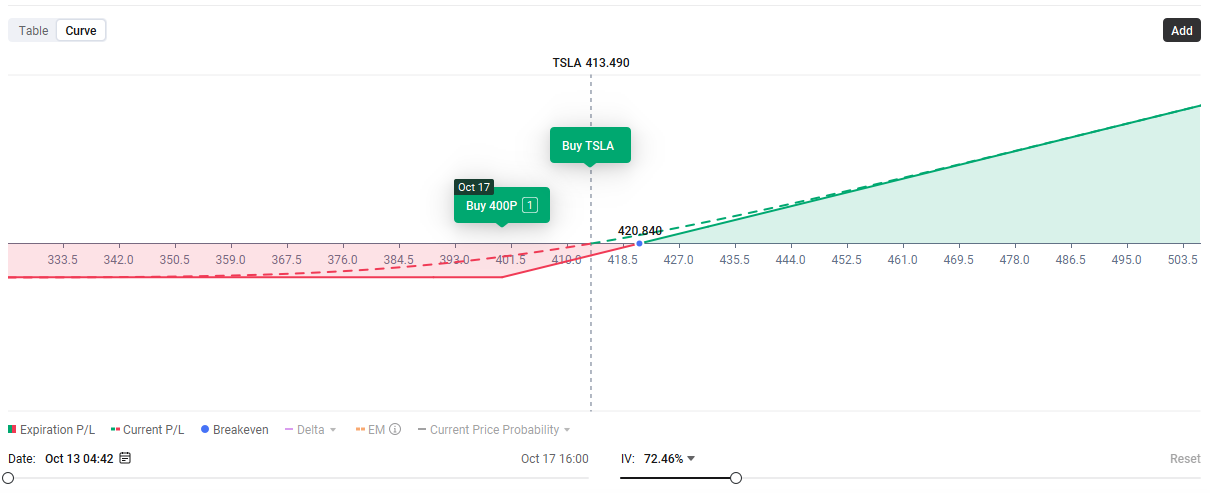Open the date picker calendar icon

coord(125,459)
